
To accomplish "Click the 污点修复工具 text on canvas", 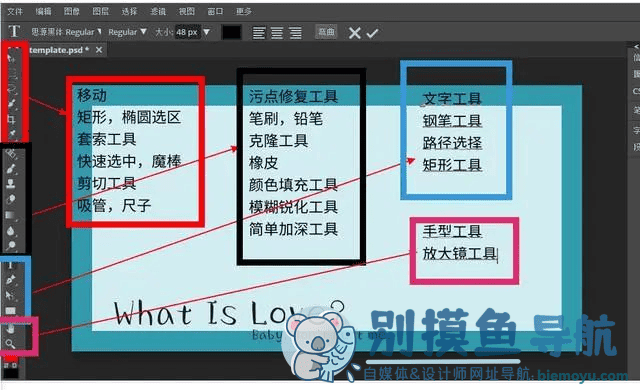I will 293,97.
